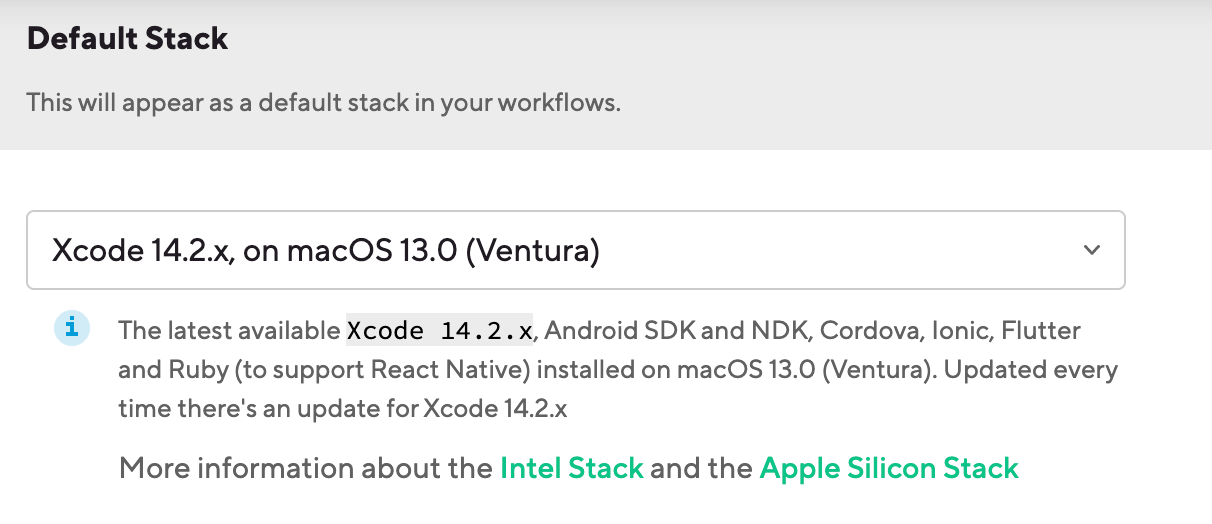Click the 'More information about the' text
1212x524 pixels.
click(x=307, y=468)
